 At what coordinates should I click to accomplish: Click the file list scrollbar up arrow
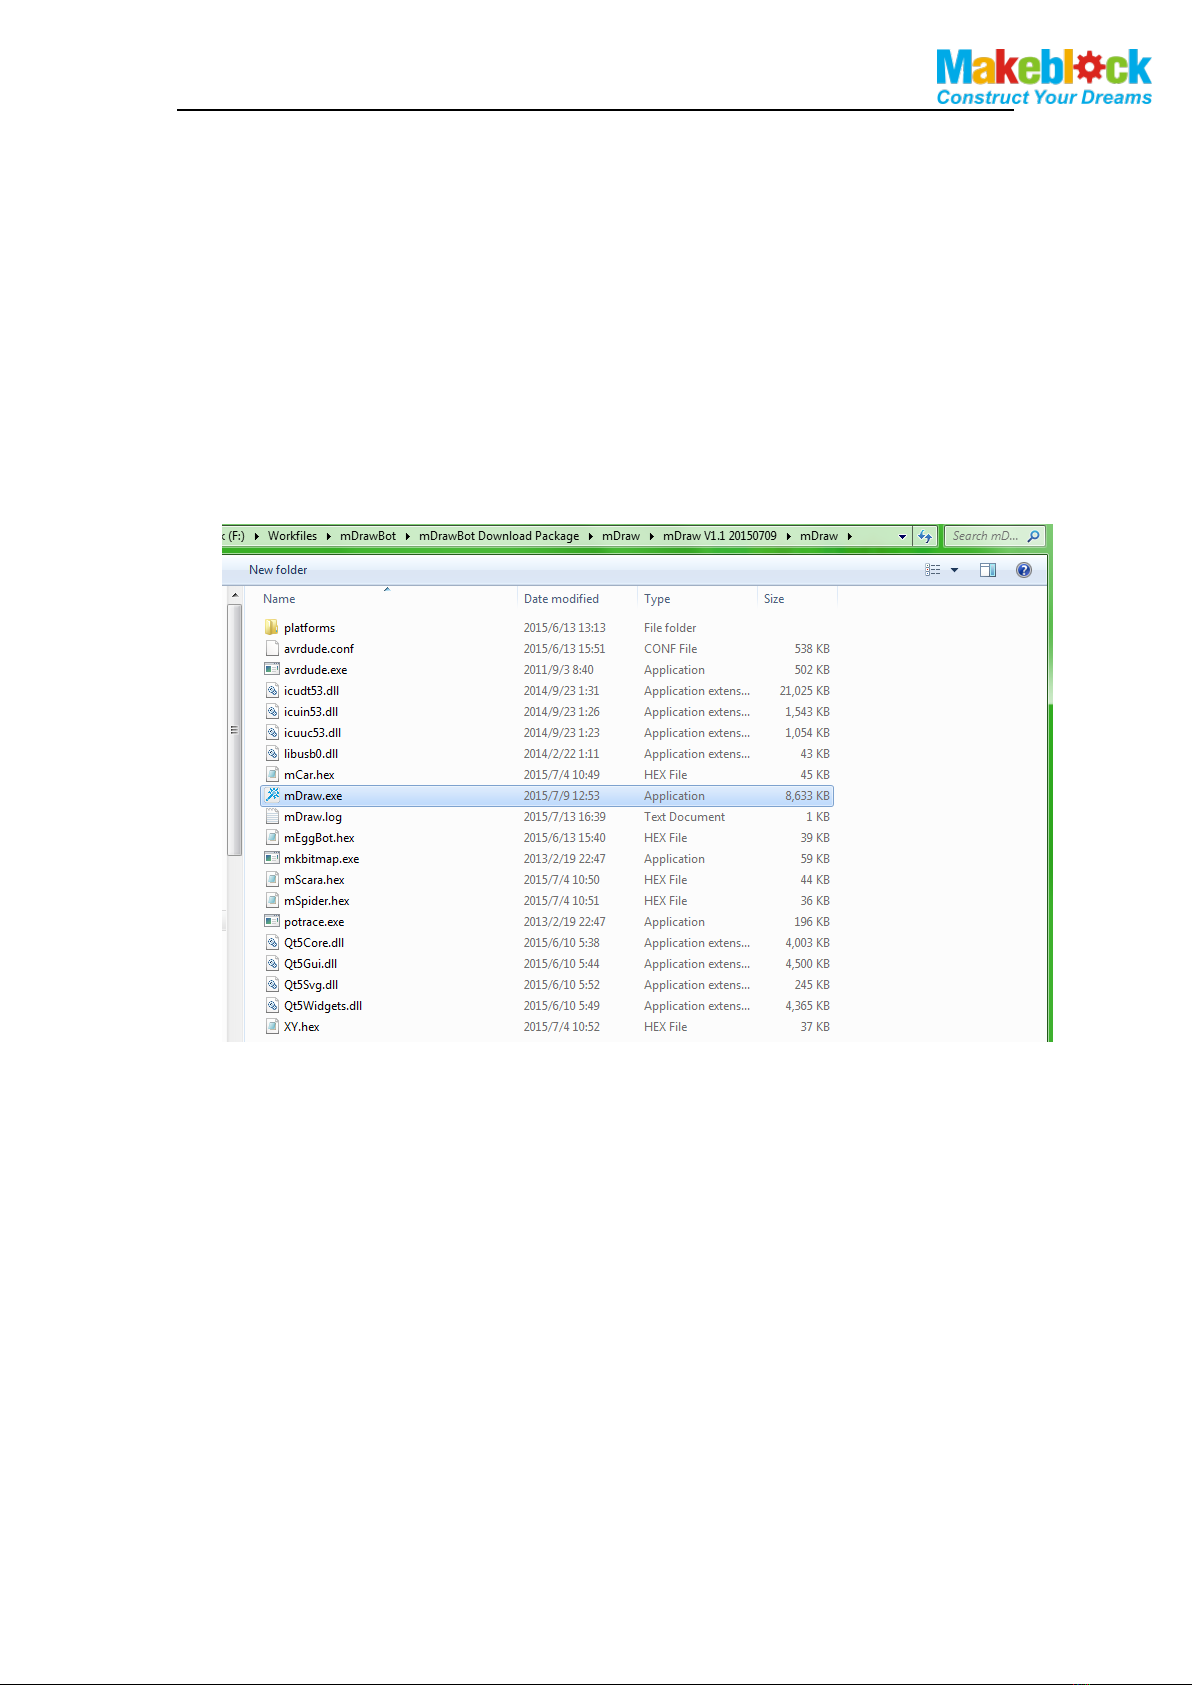pos(235,596)
